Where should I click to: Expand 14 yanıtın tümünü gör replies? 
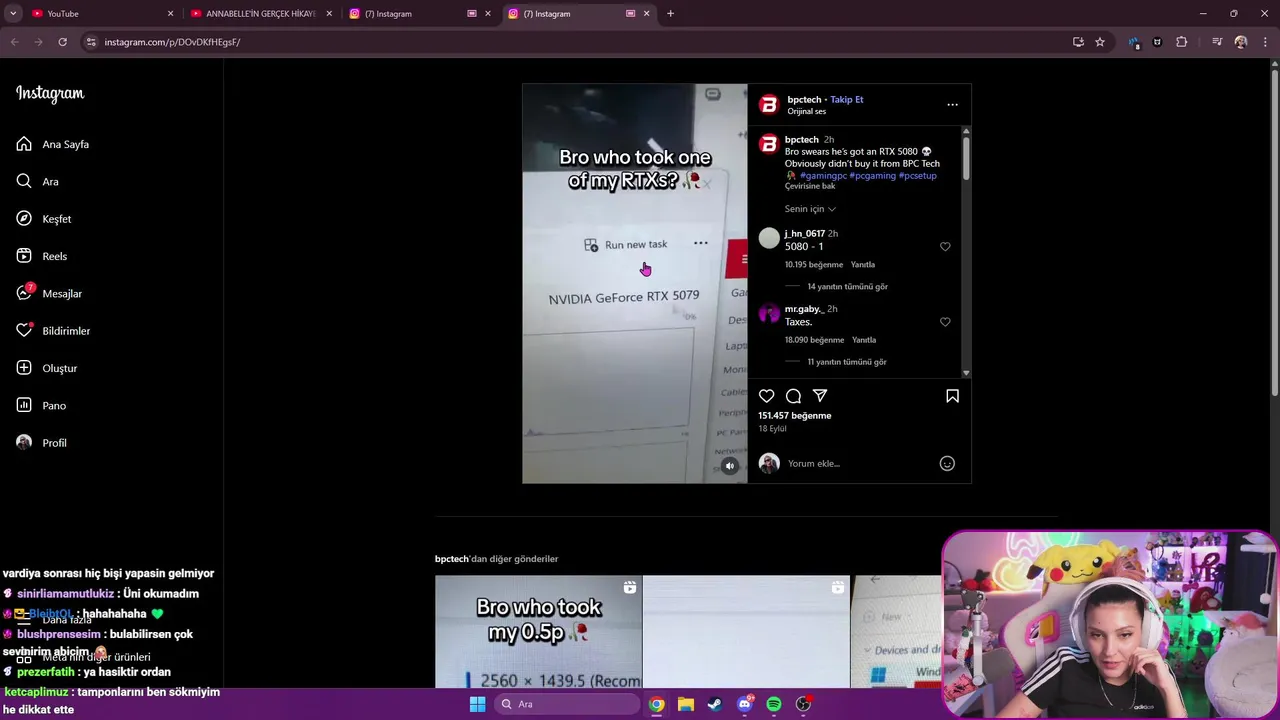(x=847, y=286)
